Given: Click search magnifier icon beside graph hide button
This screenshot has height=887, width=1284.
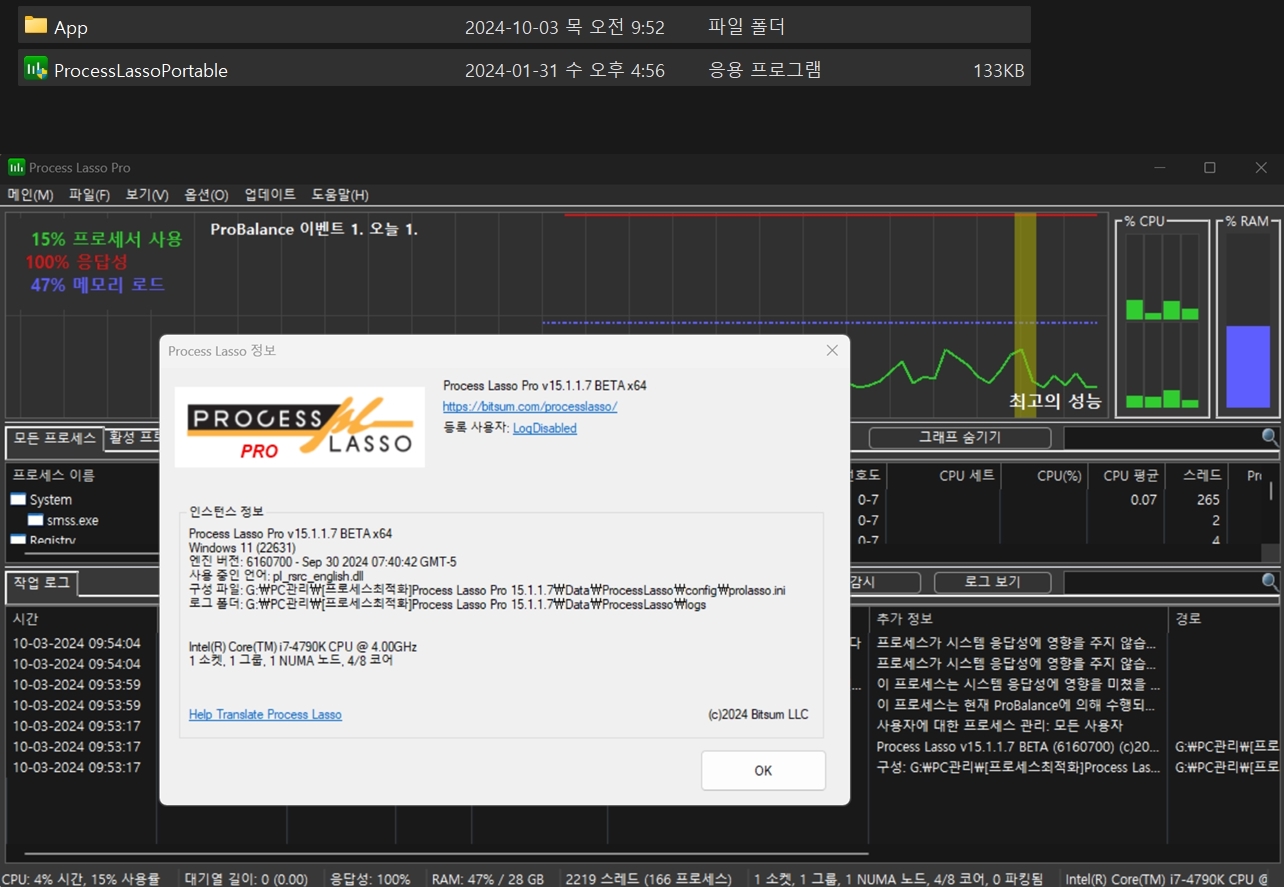Looking at the screenshot, I should (x=1270, y=437).
